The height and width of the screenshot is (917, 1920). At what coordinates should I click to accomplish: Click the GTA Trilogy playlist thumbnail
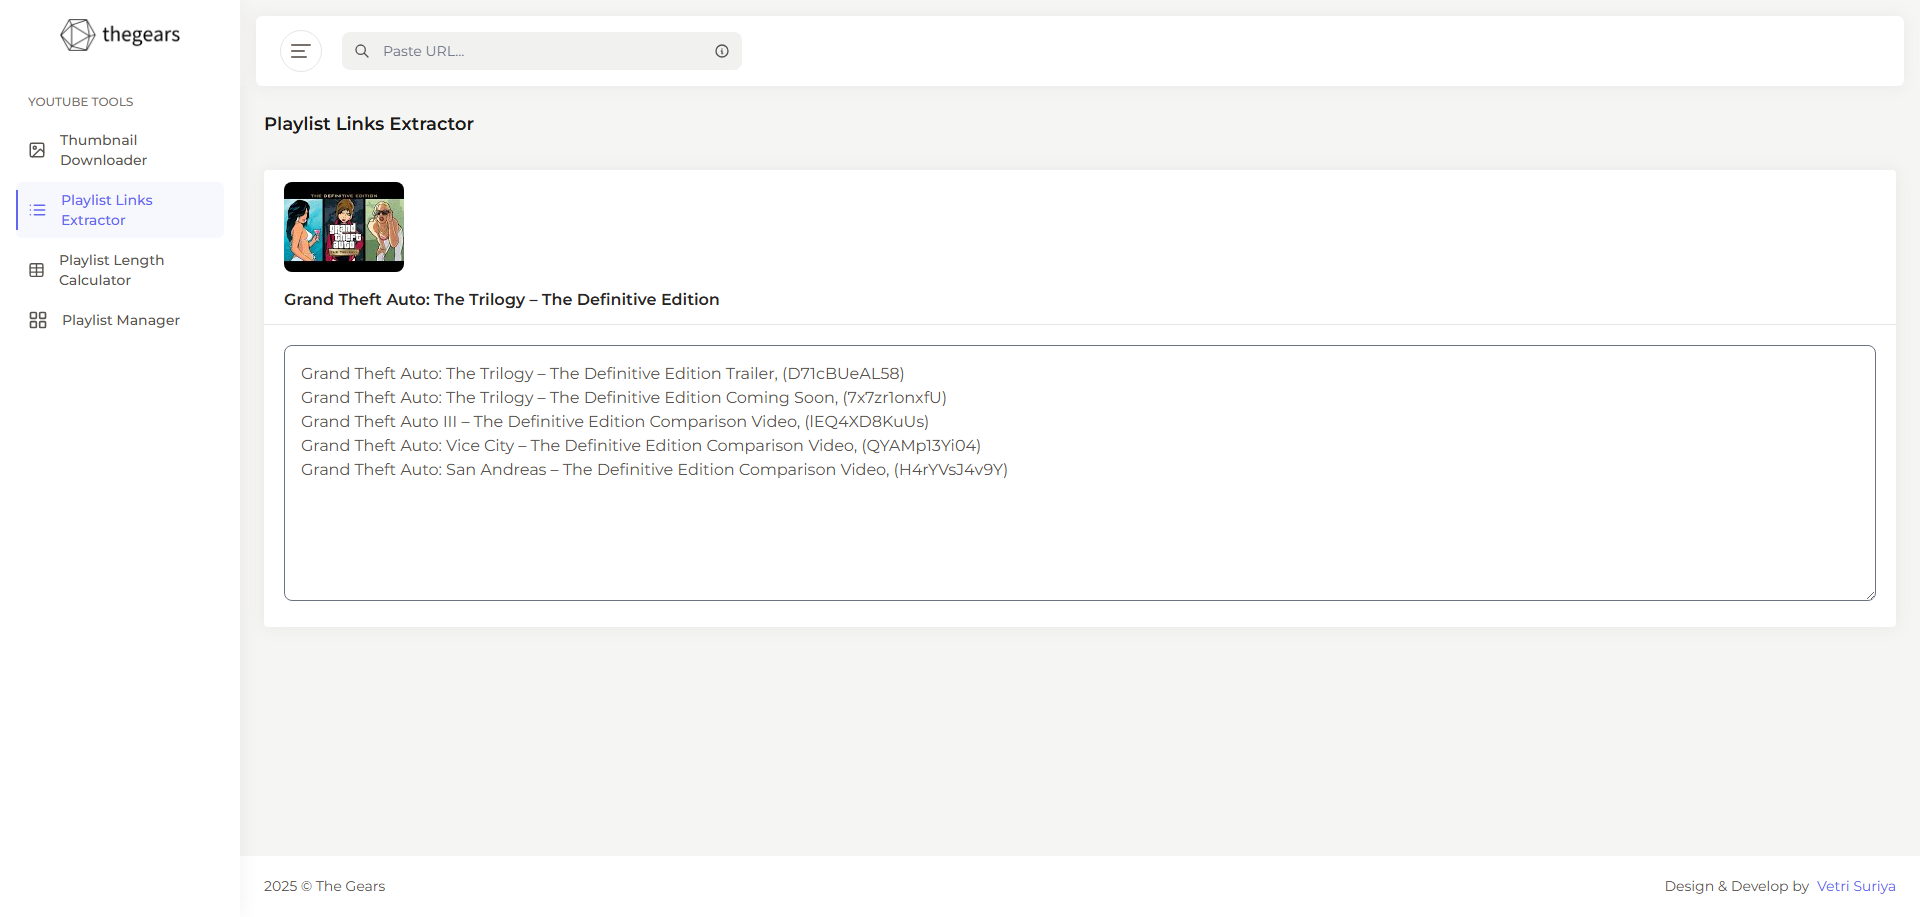(344, 227)
